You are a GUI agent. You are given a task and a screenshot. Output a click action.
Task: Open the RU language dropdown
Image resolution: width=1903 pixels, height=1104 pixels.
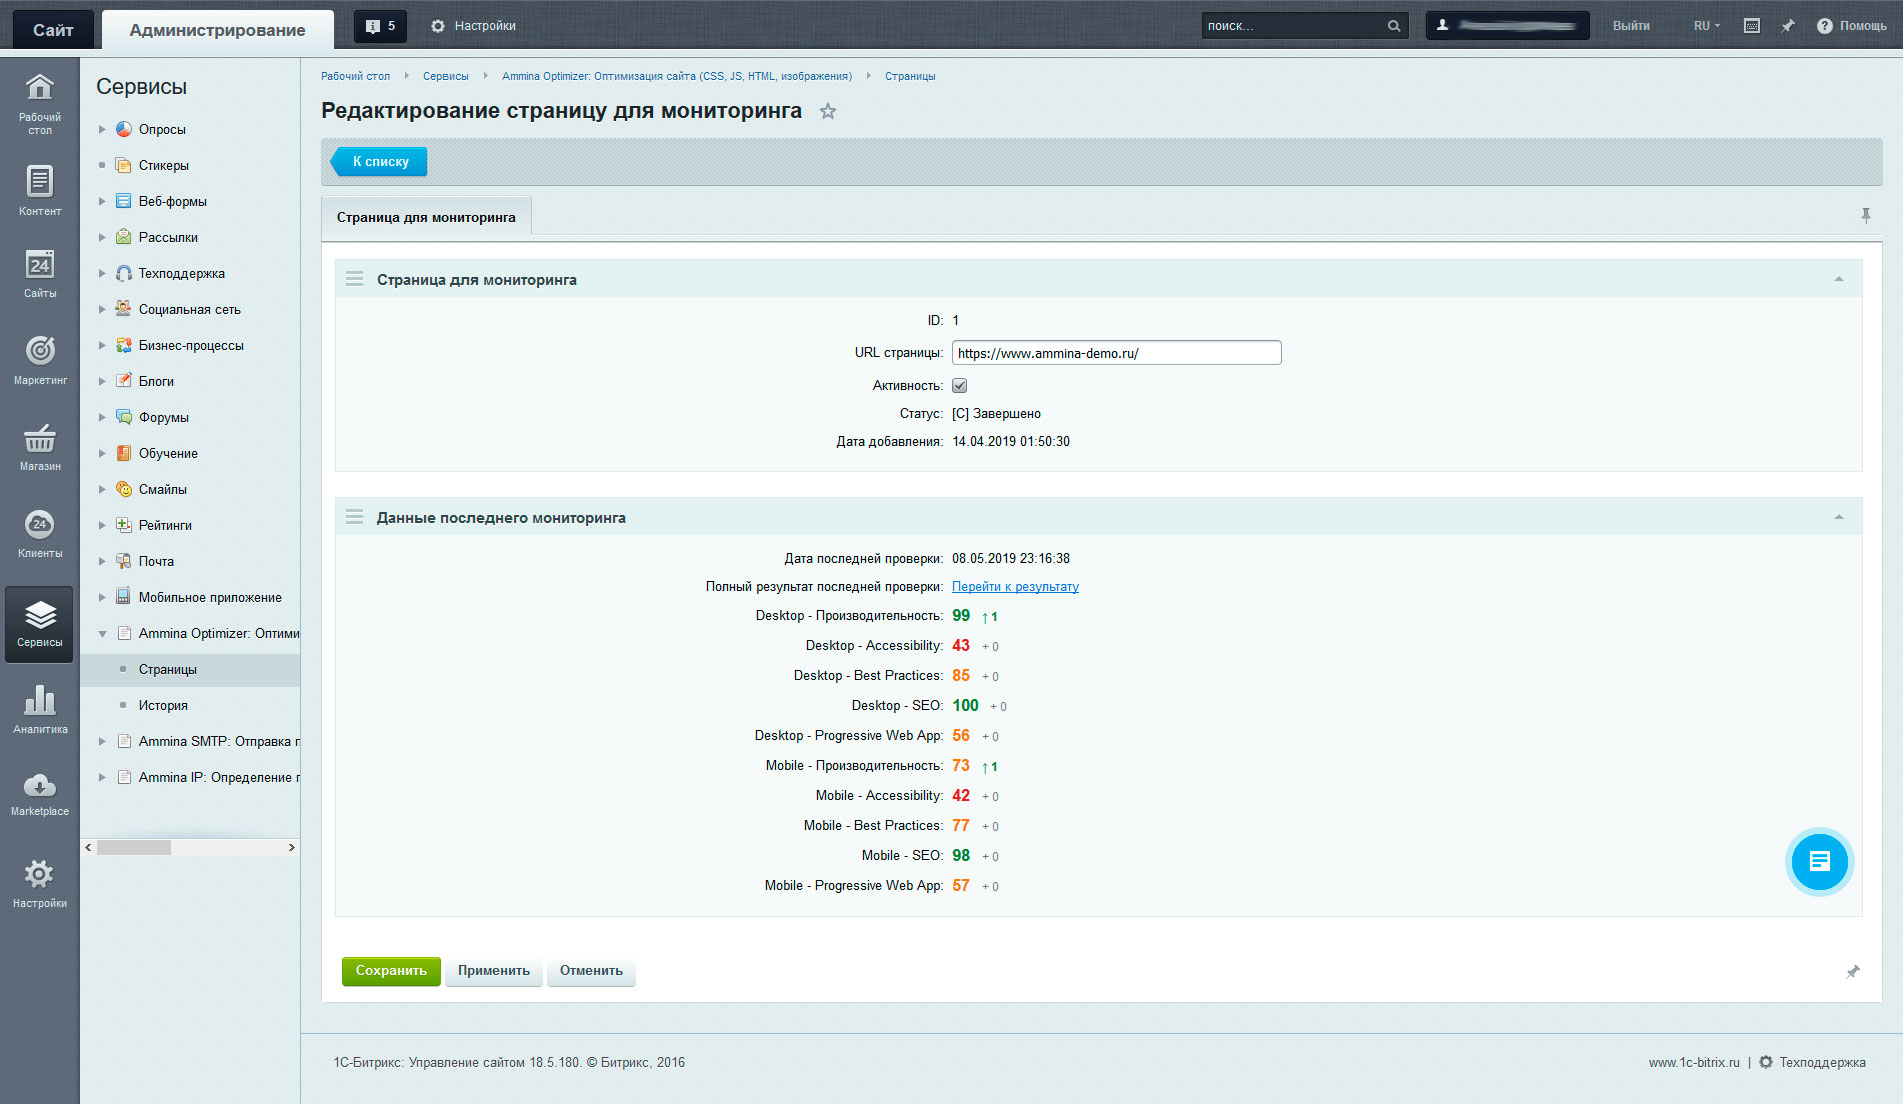[1706, 26]
